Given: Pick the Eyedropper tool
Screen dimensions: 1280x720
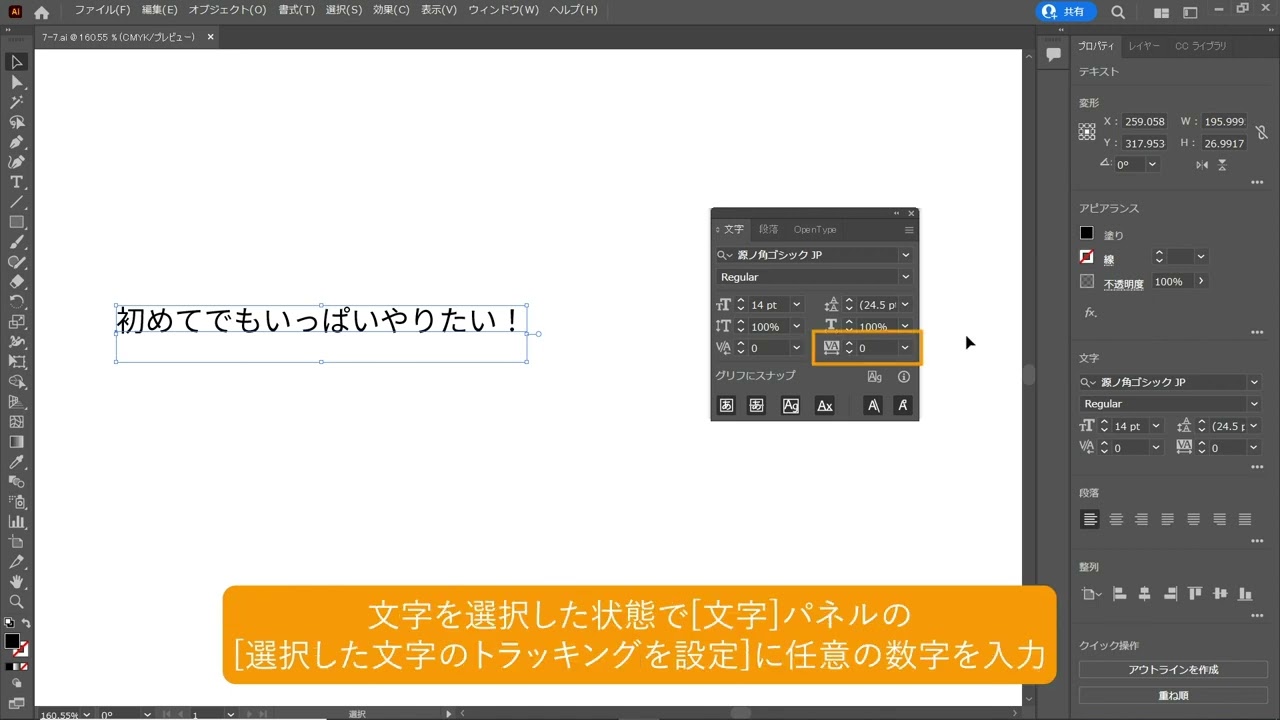Looking at the screenshot, I should click(x=17, y=462).
